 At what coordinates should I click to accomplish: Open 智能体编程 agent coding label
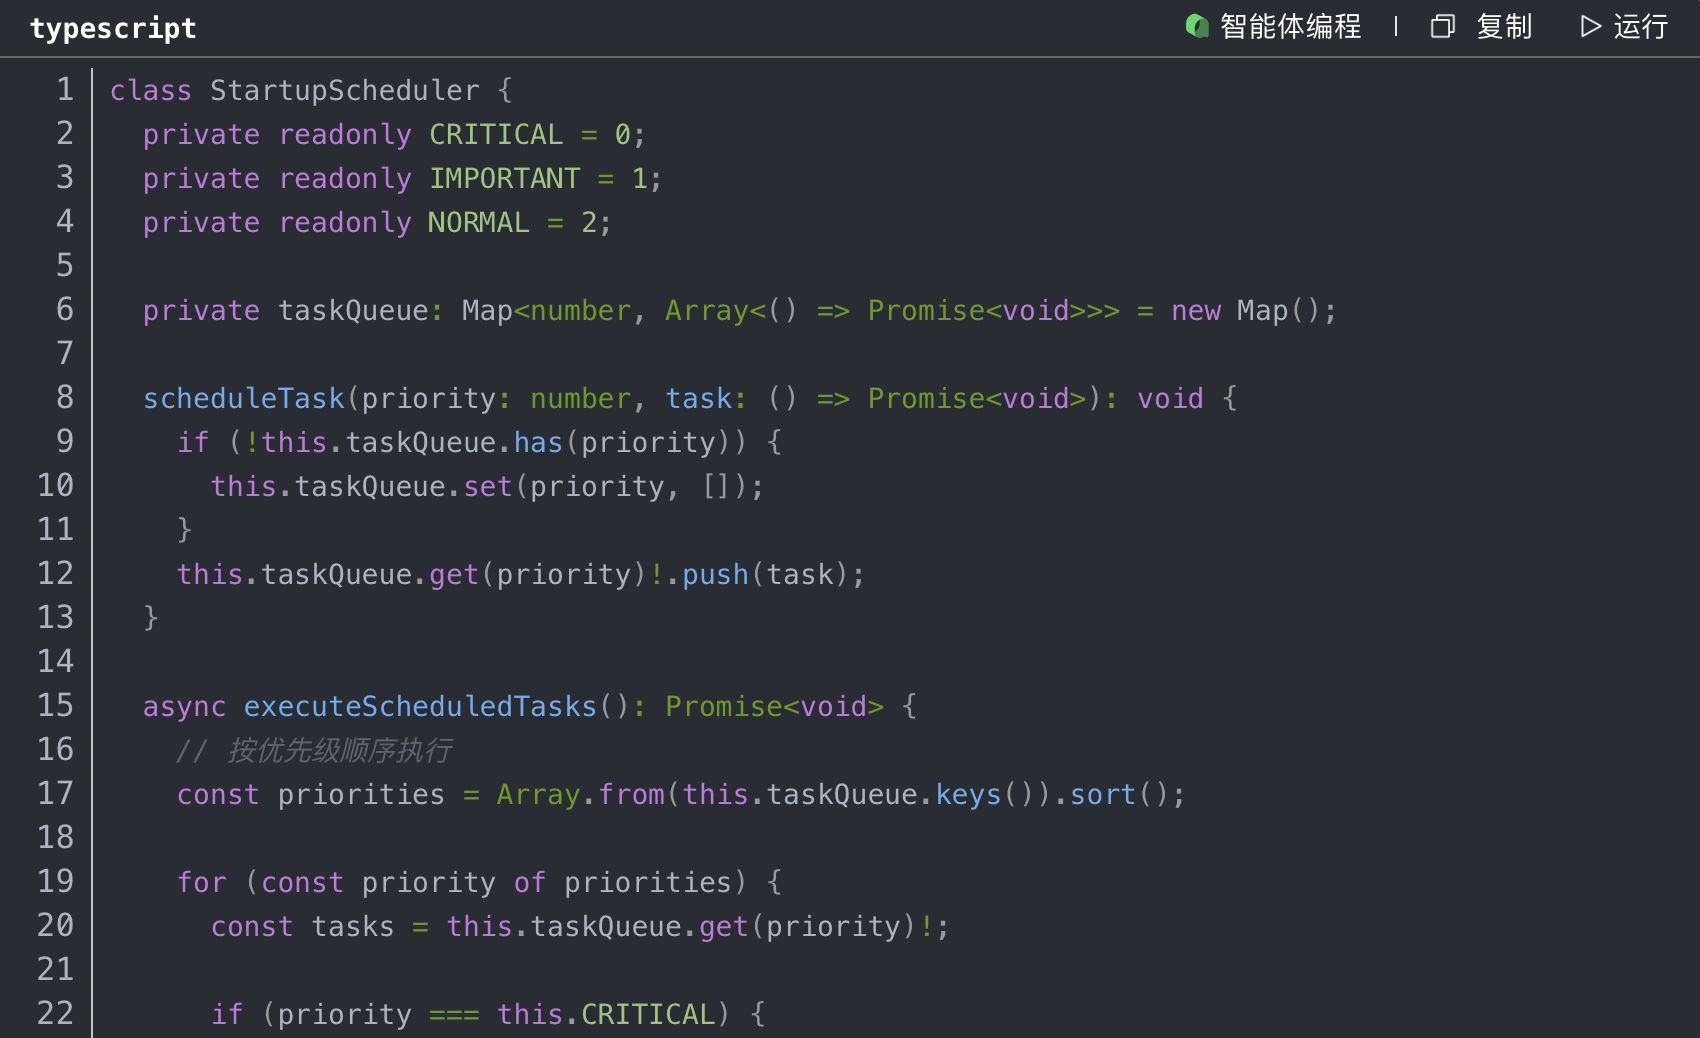click(1290, 26)
